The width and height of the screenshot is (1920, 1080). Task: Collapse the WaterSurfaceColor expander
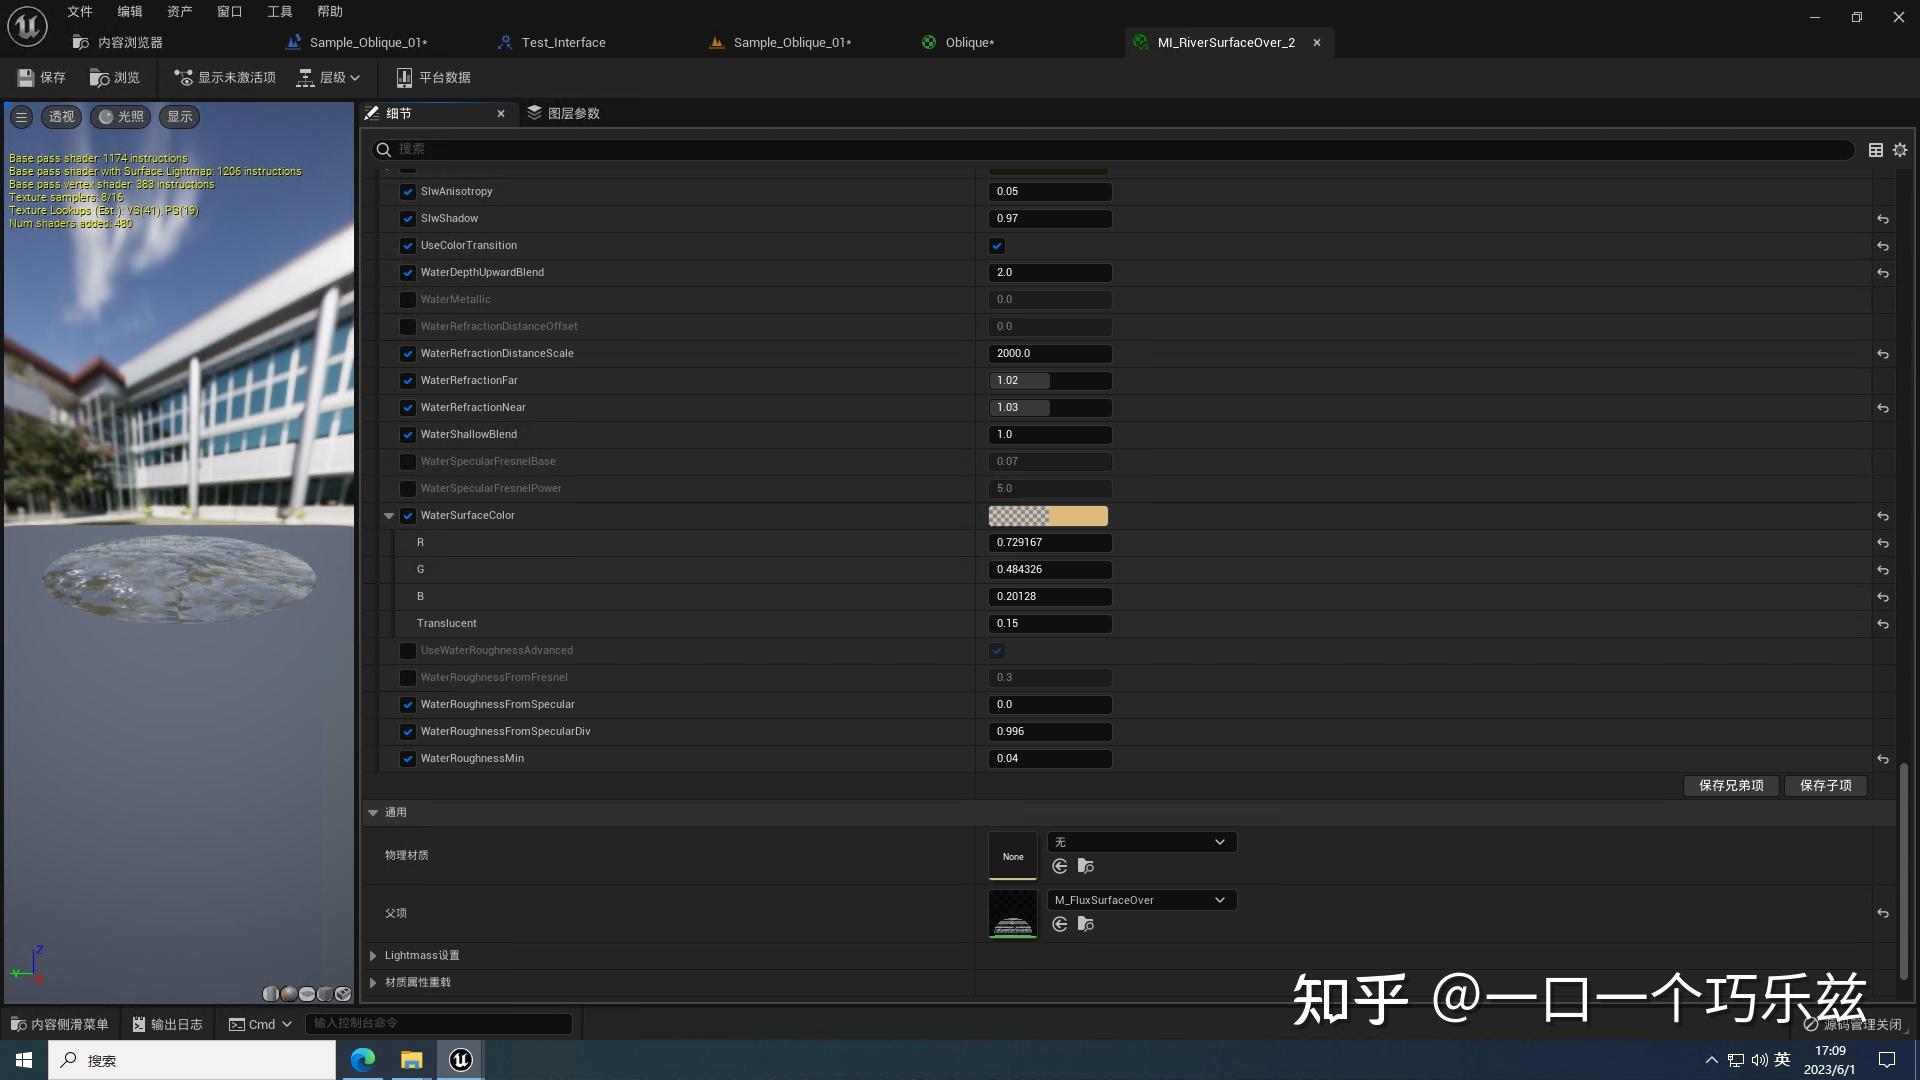tap(389, 516)
